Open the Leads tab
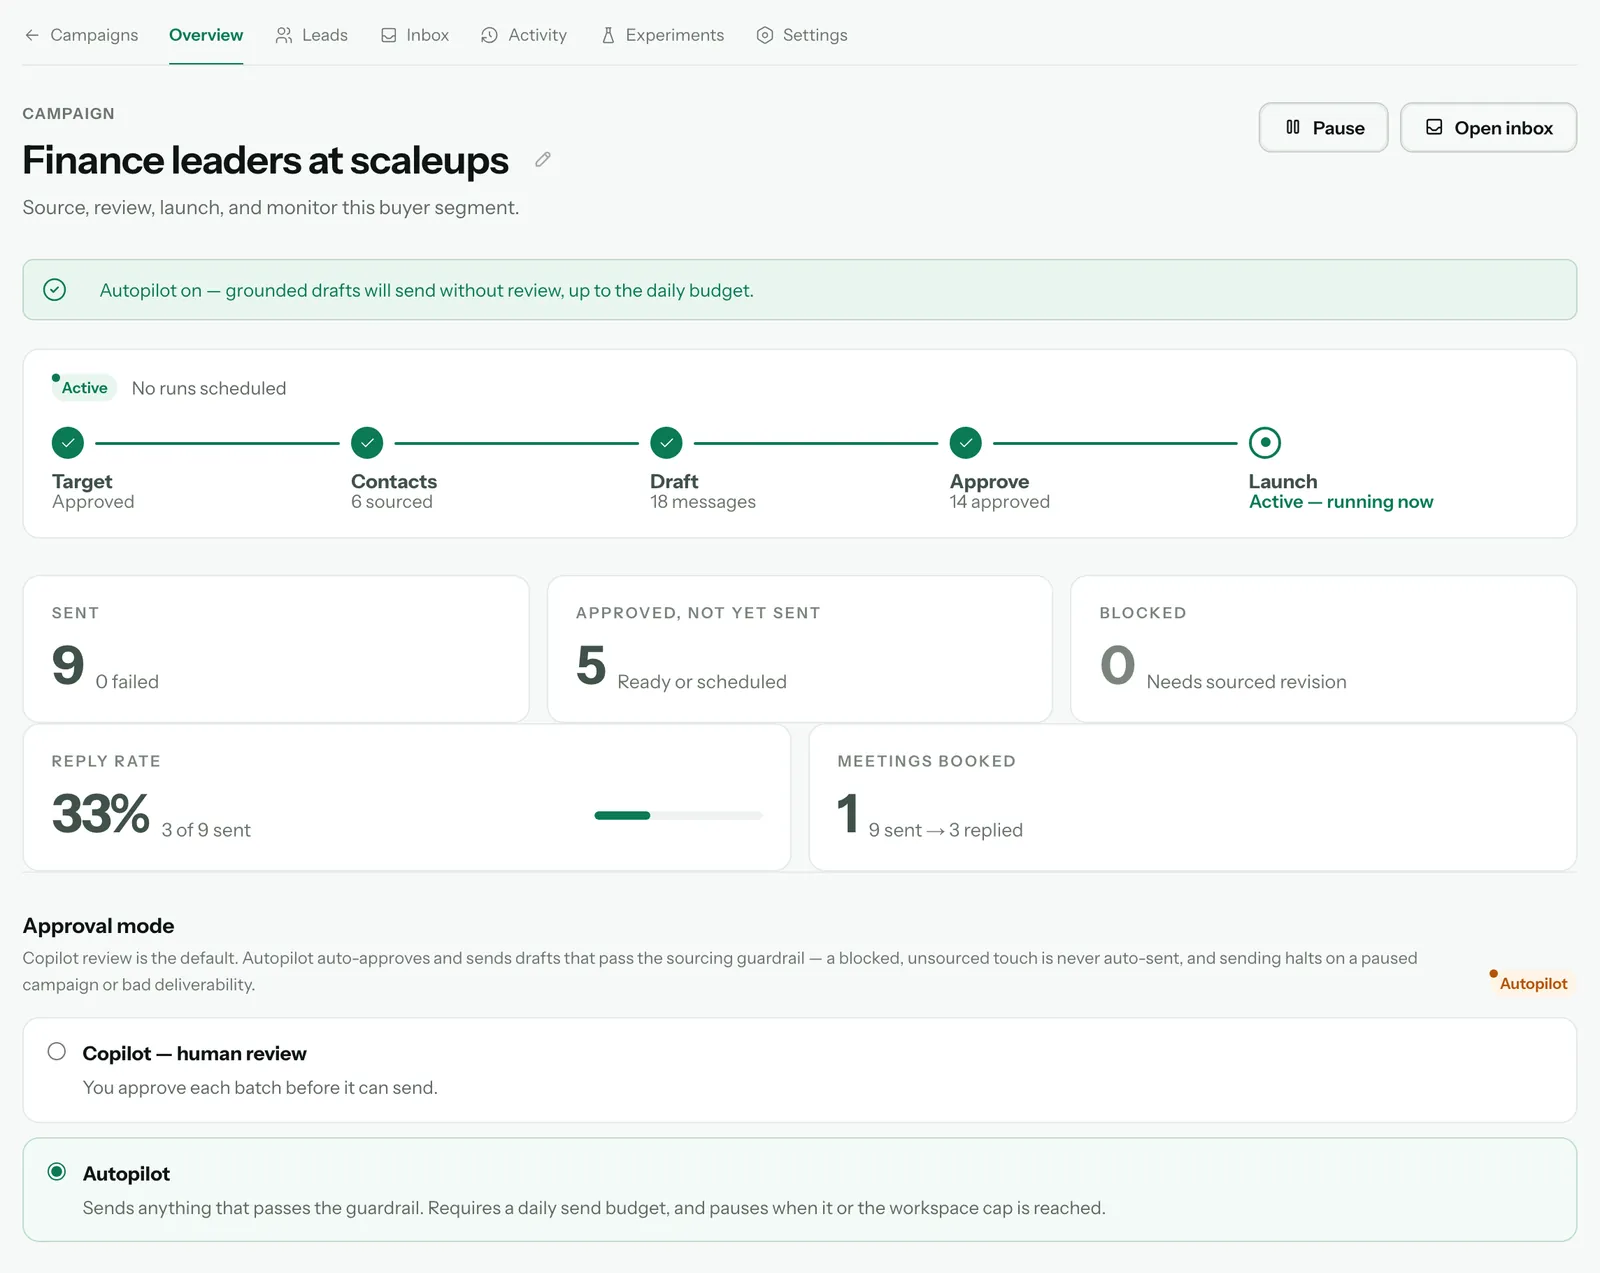The image size is (1600, 1273). (x=311, y=35)
